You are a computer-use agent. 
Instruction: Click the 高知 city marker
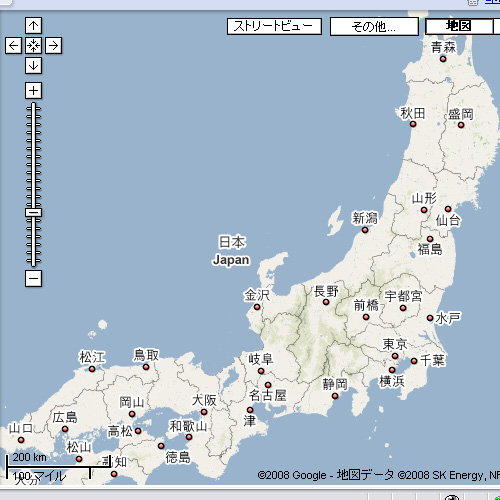click(114, 474)
